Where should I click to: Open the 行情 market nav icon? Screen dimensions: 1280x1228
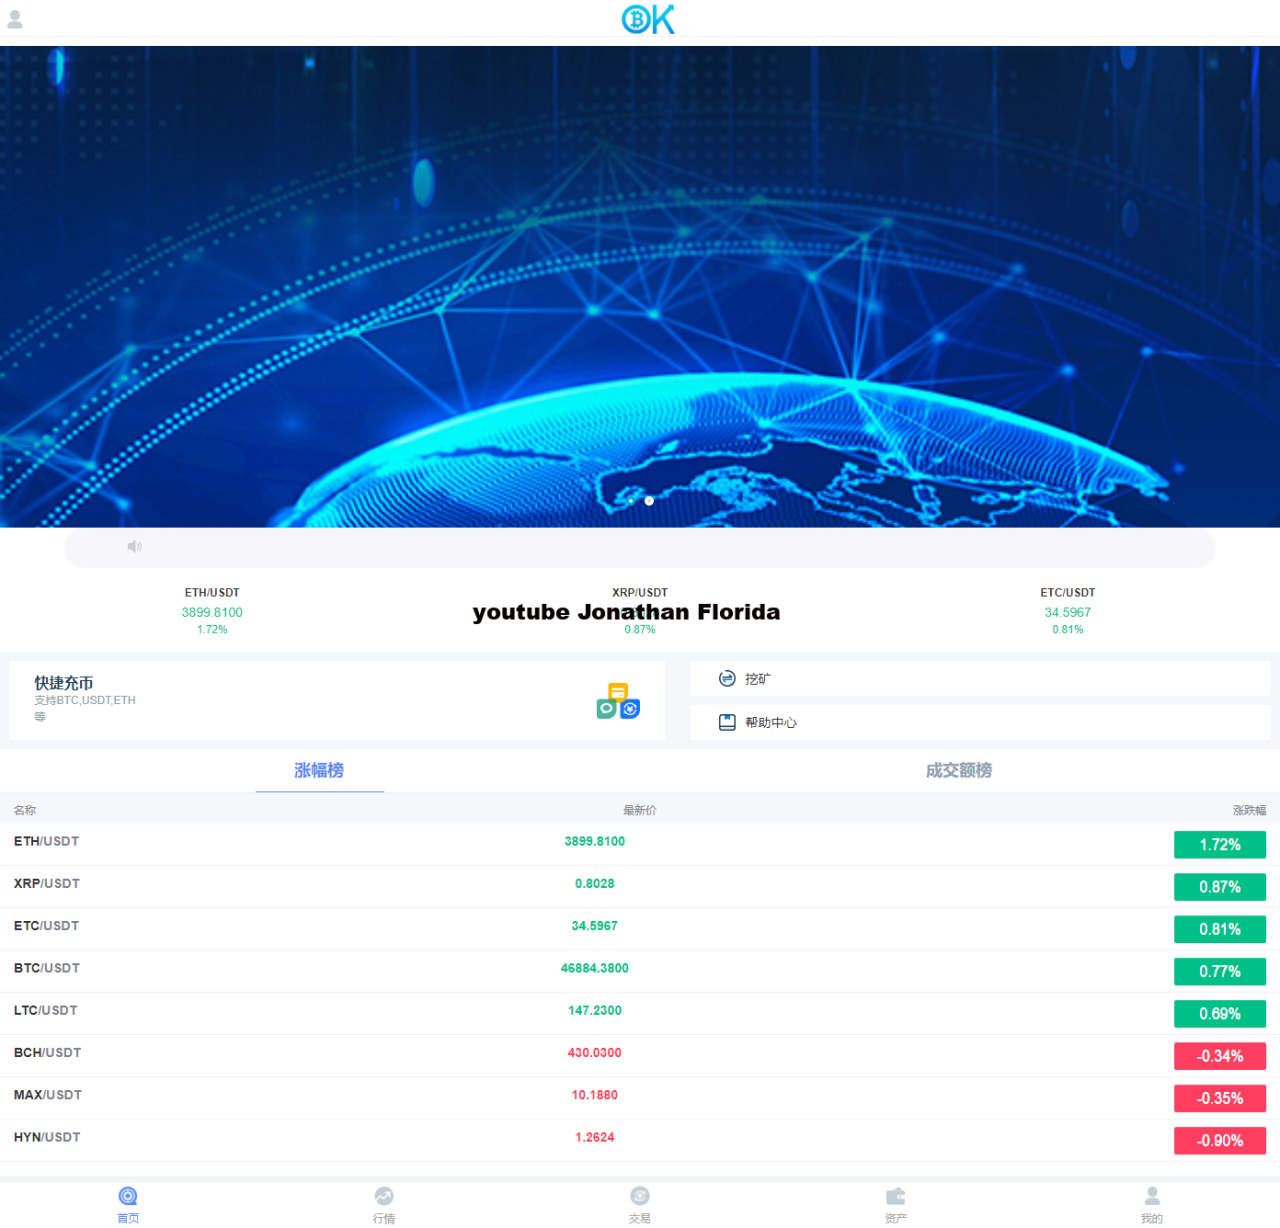384,1196
